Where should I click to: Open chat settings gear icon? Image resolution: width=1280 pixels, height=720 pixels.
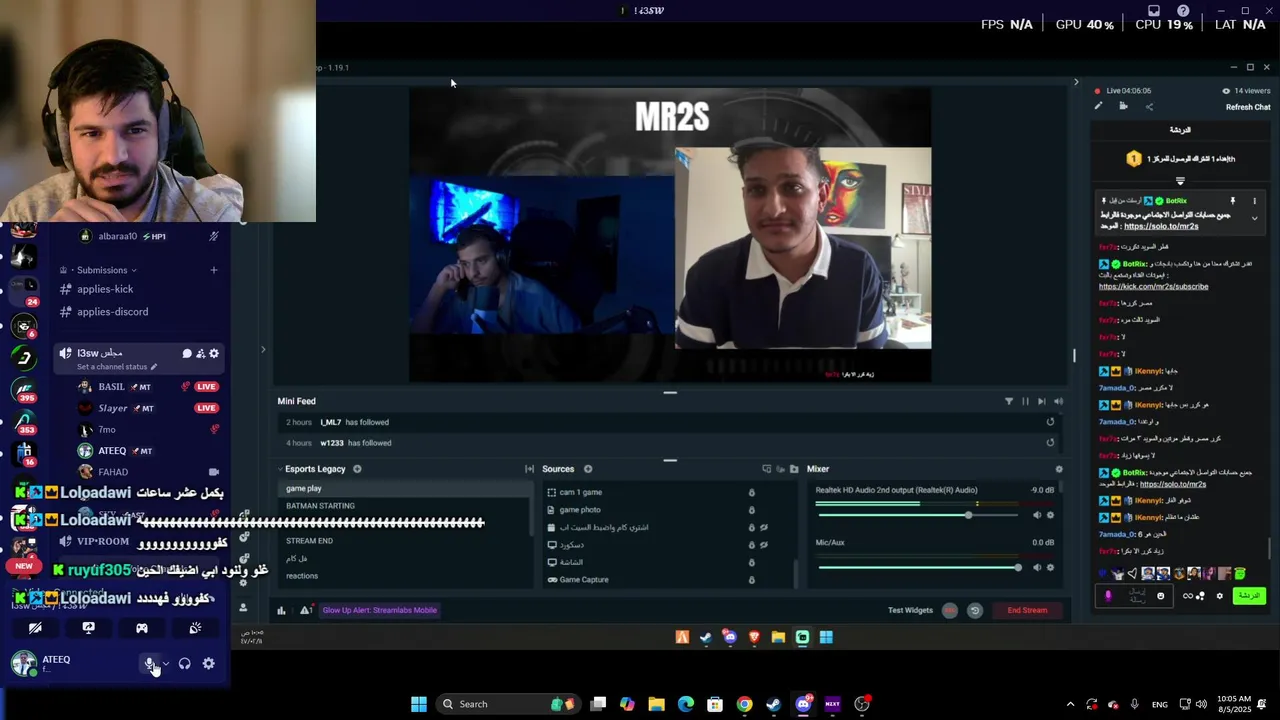click(x=1219, y=596)
